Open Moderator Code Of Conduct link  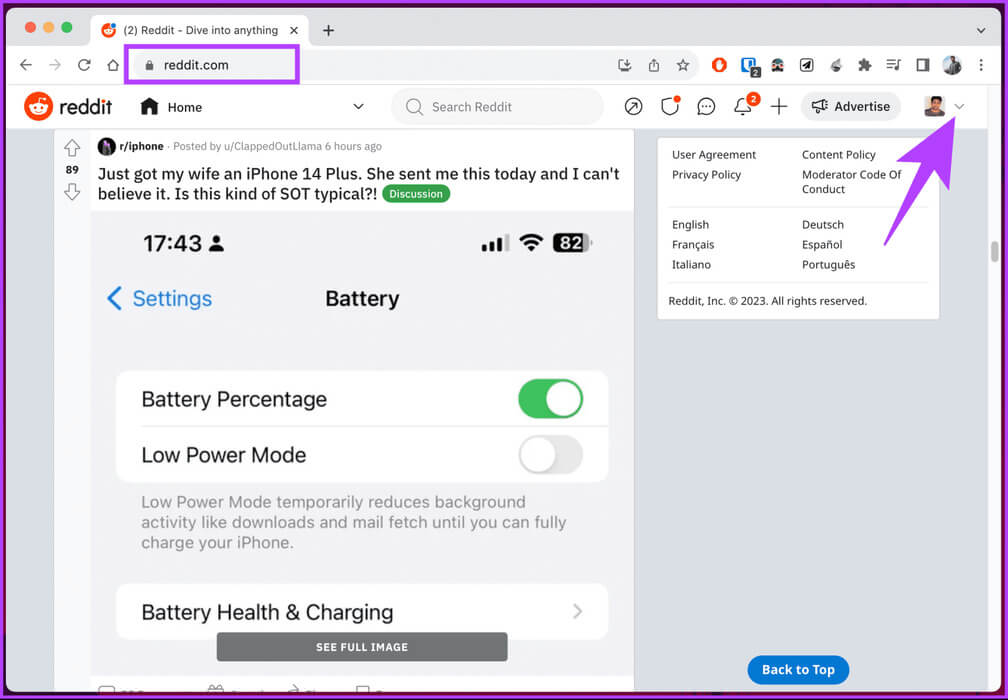(852, 182)
